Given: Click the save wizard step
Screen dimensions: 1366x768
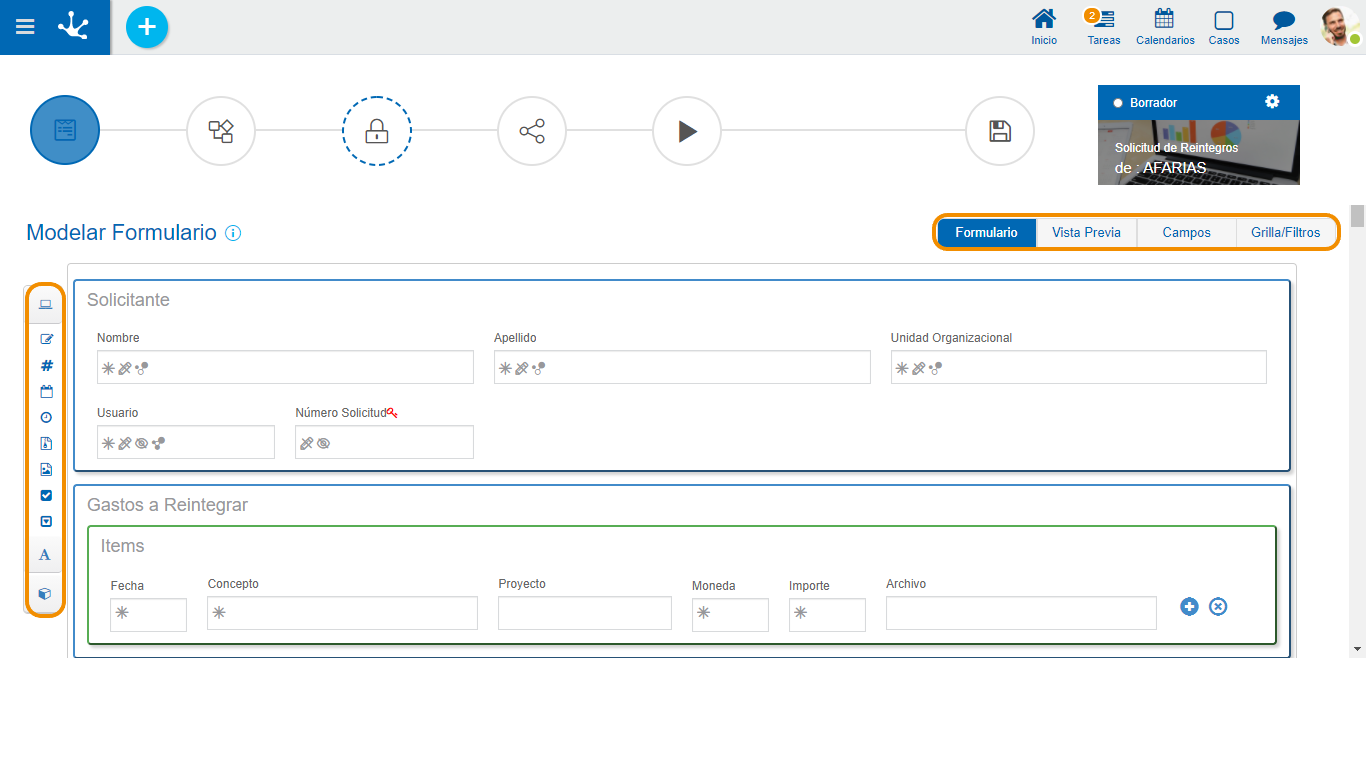Looking at the screenshot, I should 1000,131.
